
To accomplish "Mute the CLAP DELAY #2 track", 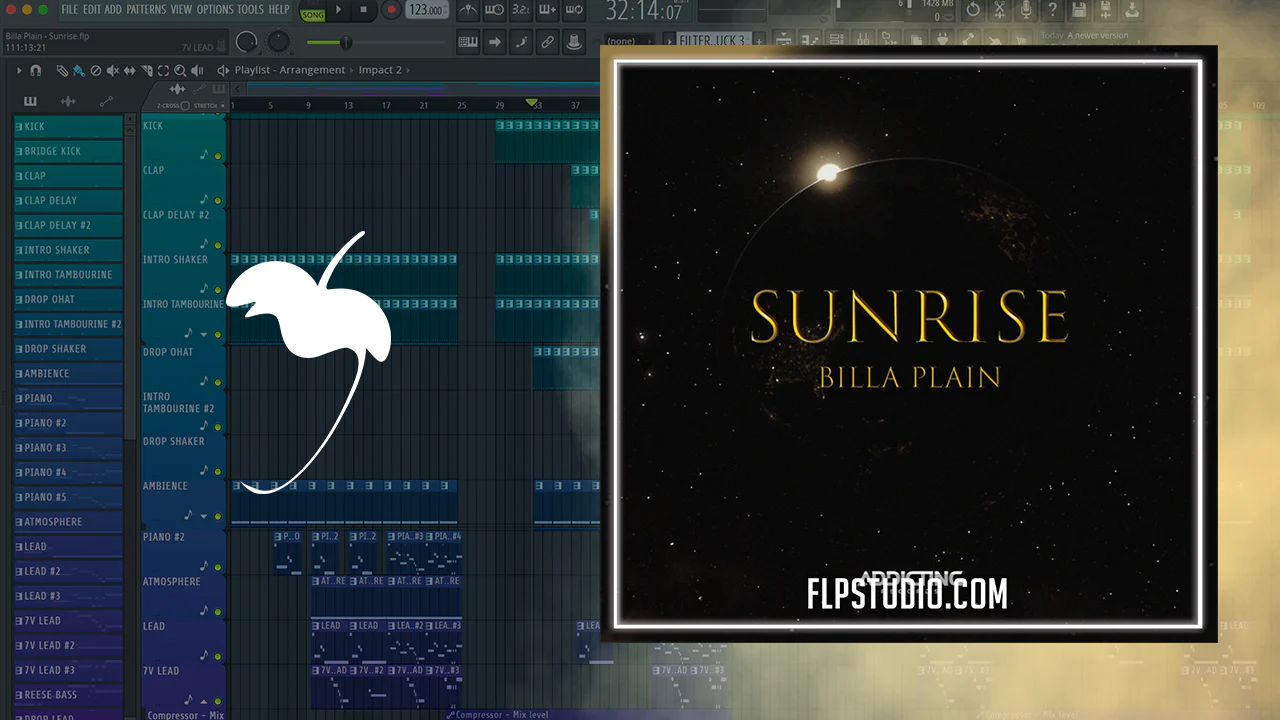I will (218, 245).
